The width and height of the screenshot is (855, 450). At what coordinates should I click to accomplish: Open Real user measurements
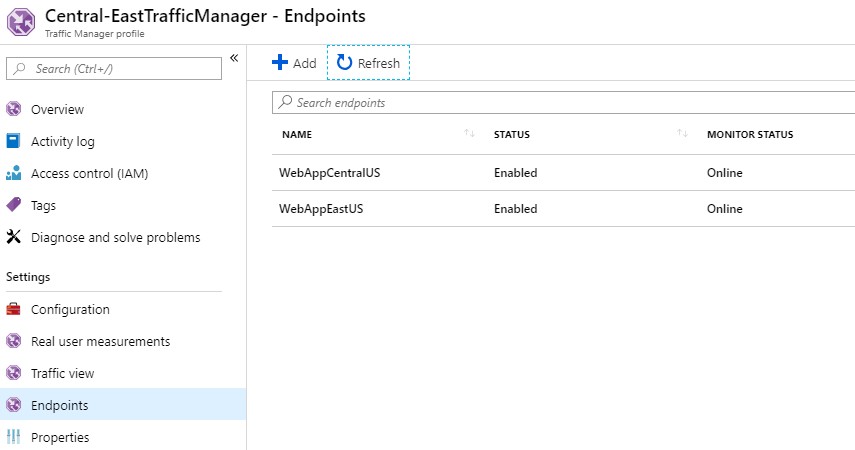click(x=100, y=341)
